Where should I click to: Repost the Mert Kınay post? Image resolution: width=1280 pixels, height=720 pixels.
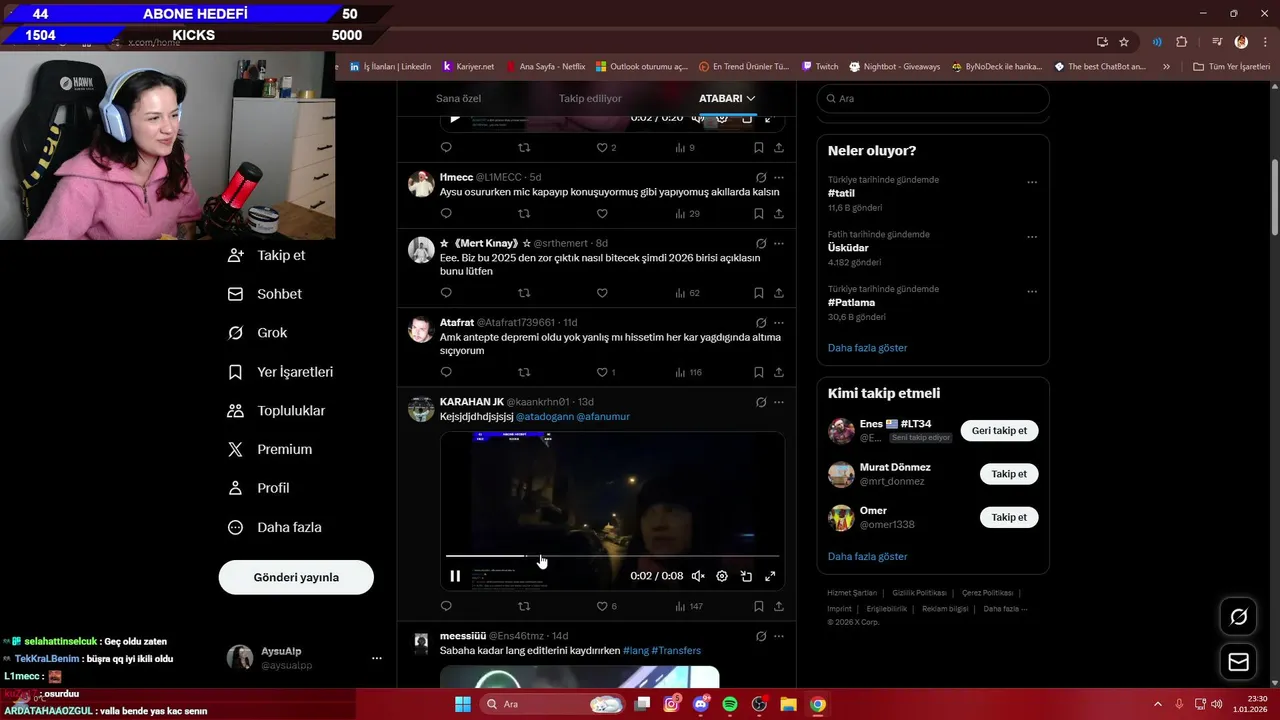524,293
